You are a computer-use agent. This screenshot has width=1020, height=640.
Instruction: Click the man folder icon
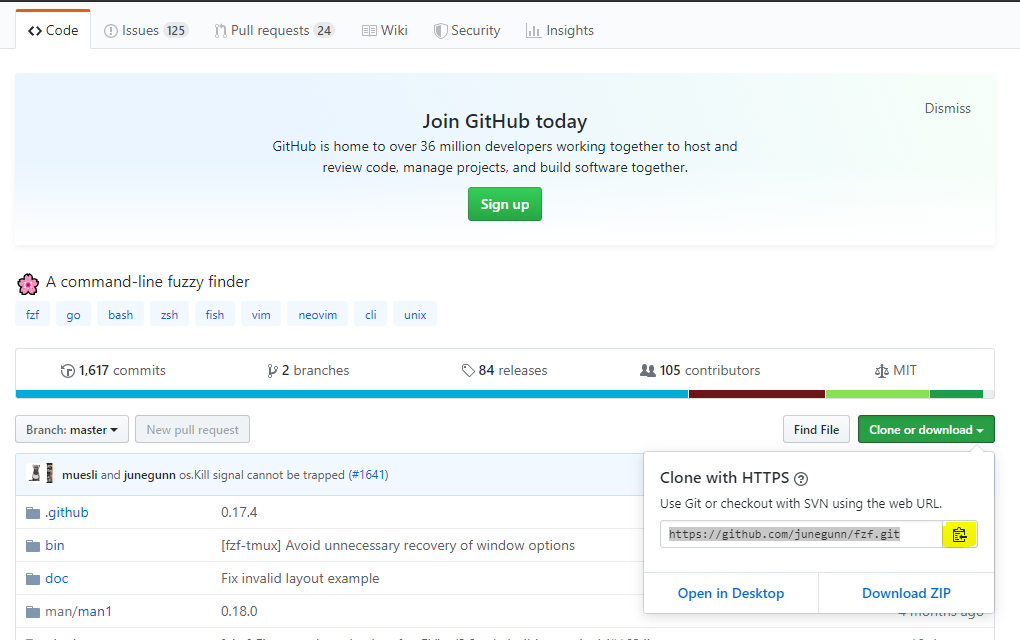click(x=33, y=612)
